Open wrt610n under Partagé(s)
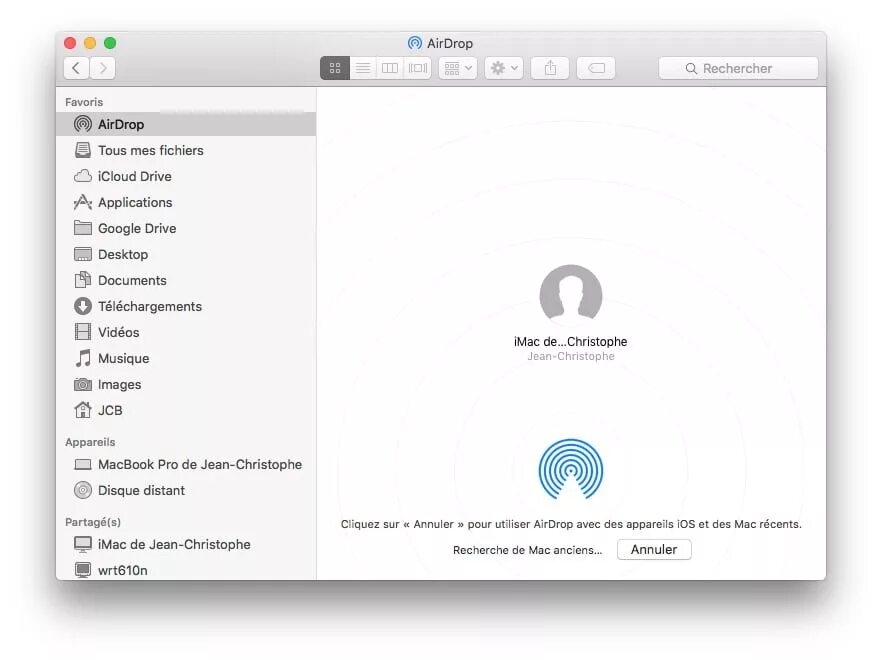 [123, 570]
